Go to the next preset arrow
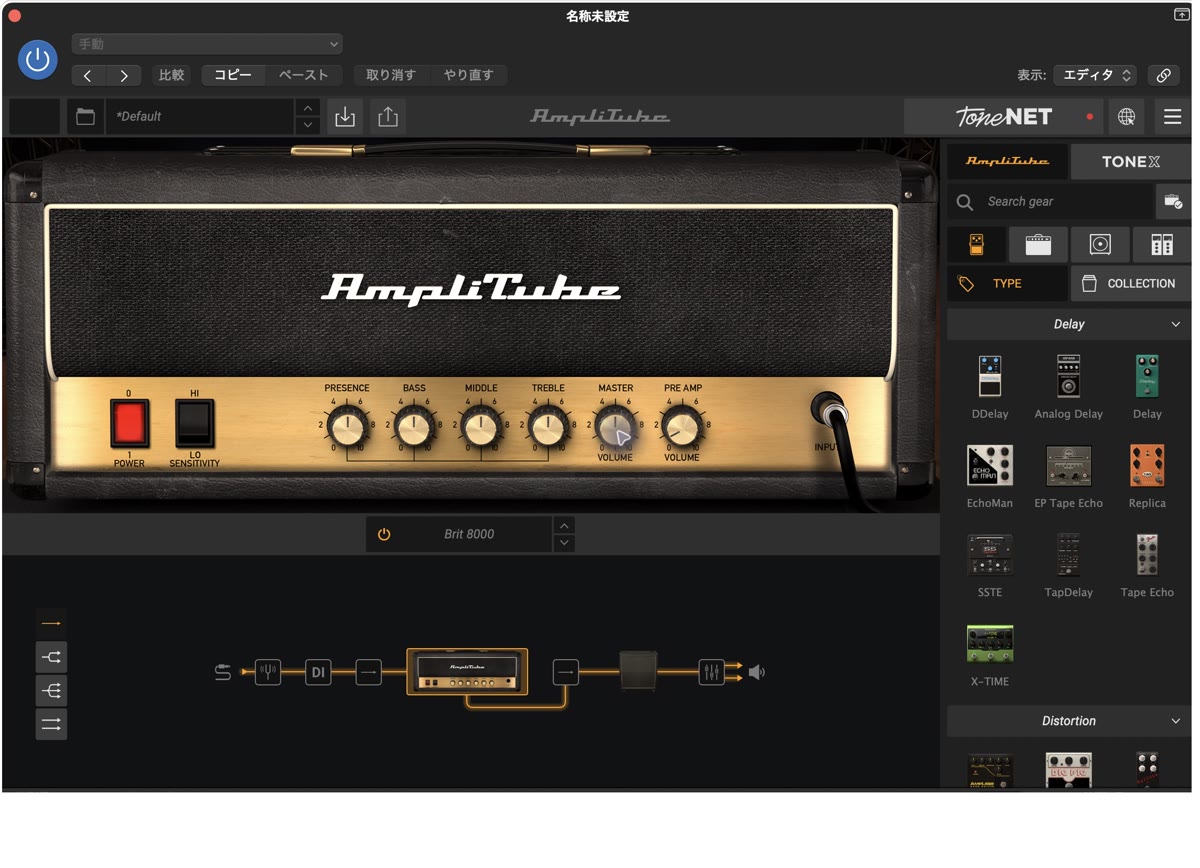Viewport: 1200px width, 868px height. coord(123,75)
